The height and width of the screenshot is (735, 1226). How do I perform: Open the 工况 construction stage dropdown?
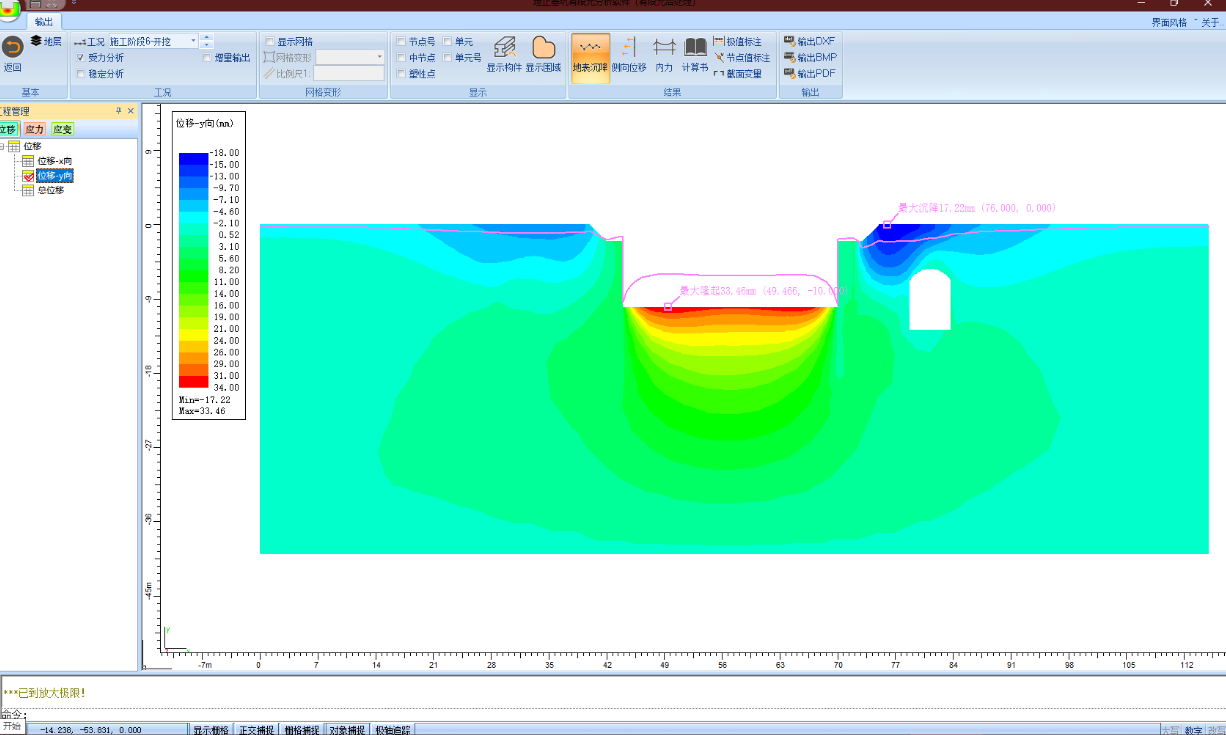click(193, 42)
